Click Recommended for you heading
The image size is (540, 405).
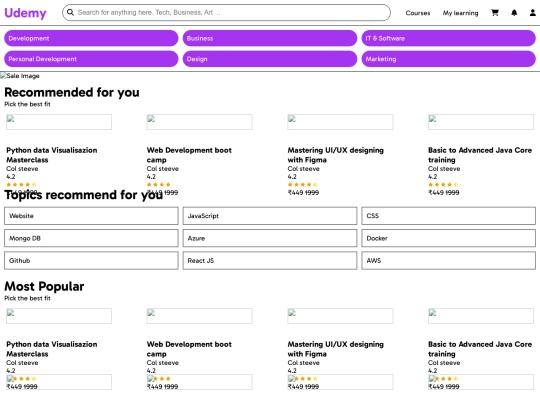pyautogui.click(x=72, y=92)
